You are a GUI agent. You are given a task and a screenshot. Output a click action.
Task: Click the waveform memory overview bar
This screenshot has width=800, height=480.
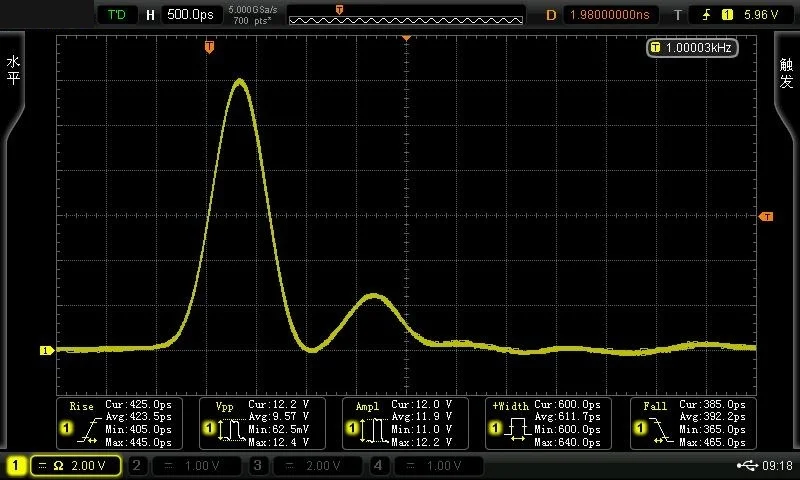tap(406, 20)
